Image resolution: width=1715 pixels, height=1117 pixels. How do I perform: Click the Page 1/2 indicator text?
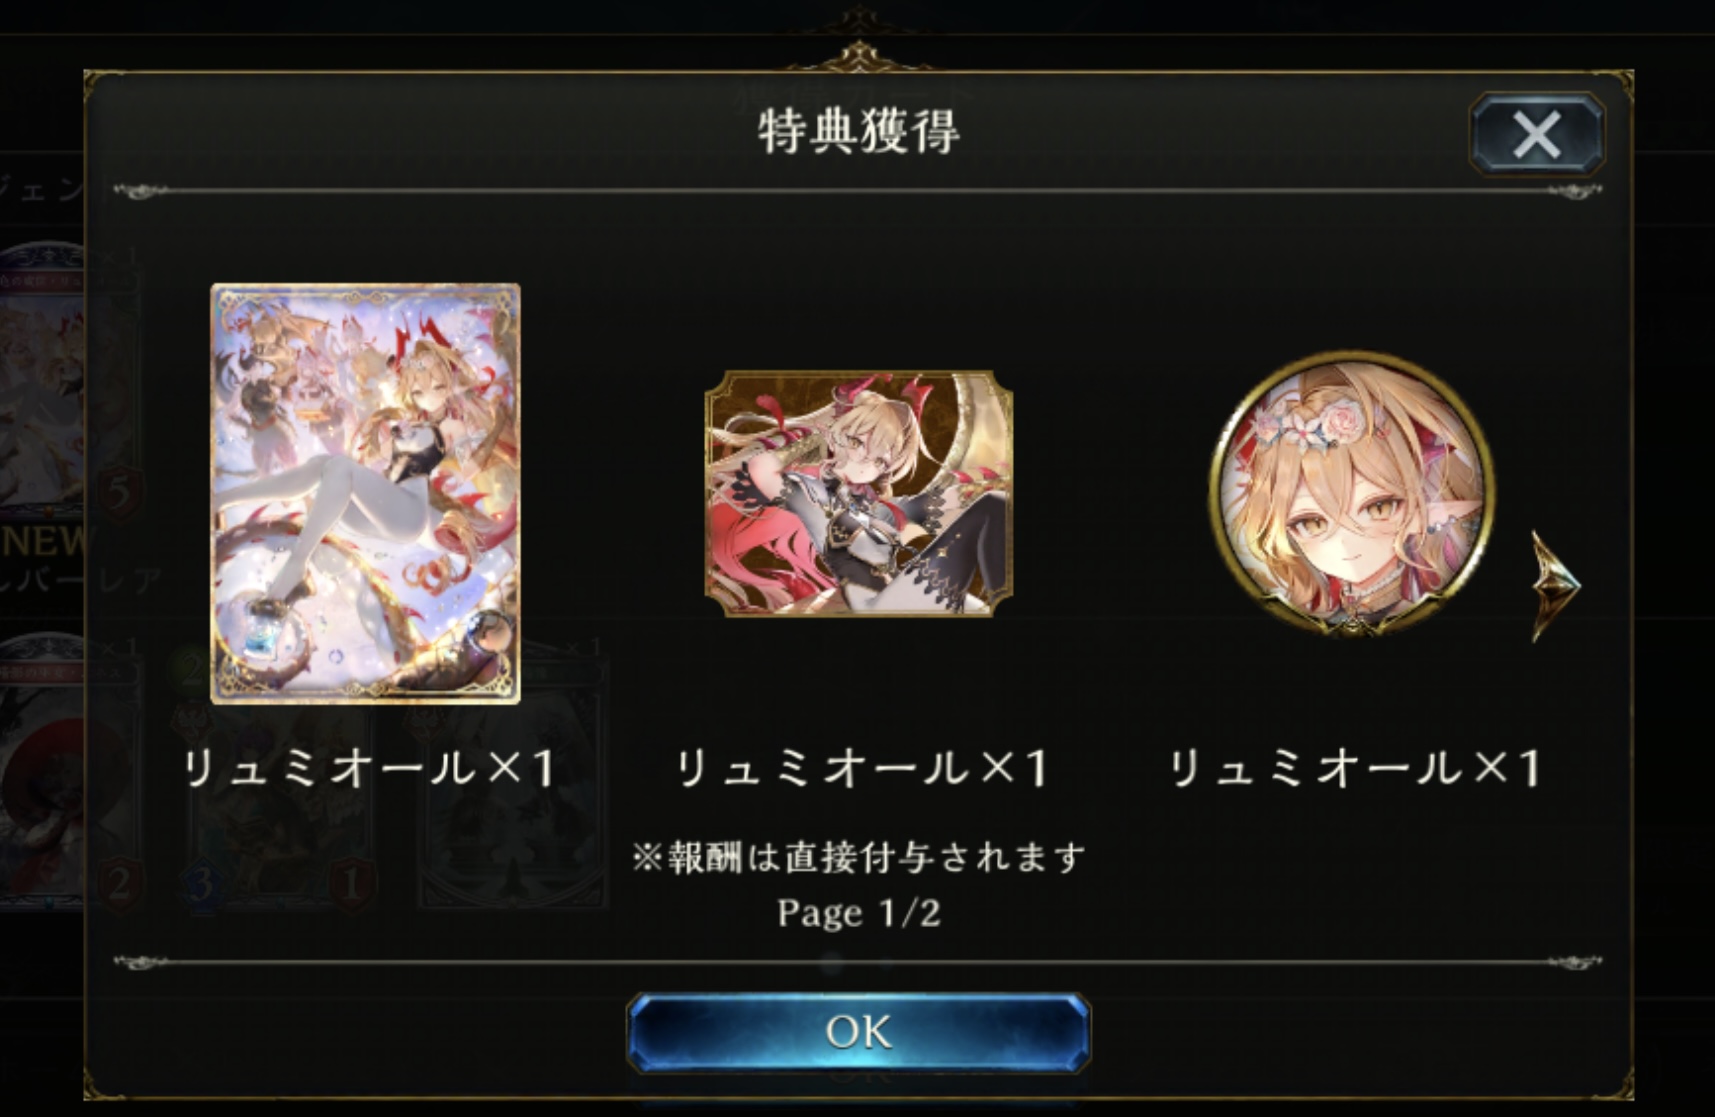point(858,913)
